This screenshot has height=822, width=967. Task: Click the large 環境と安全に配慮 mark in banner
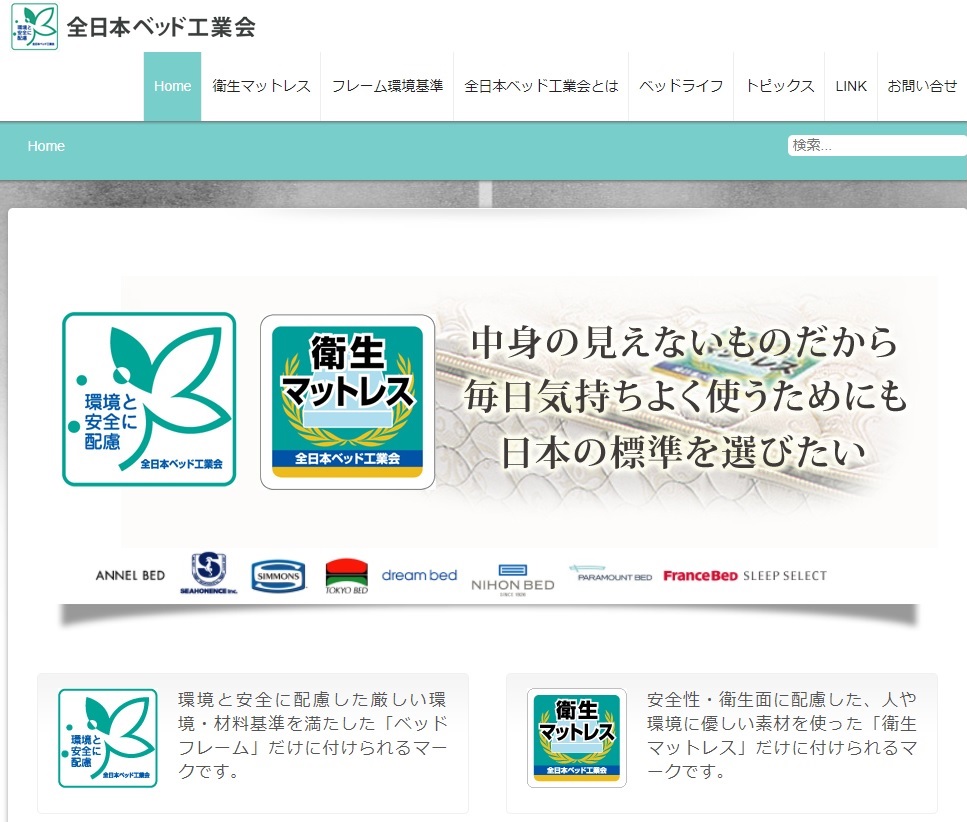[149, 399]
